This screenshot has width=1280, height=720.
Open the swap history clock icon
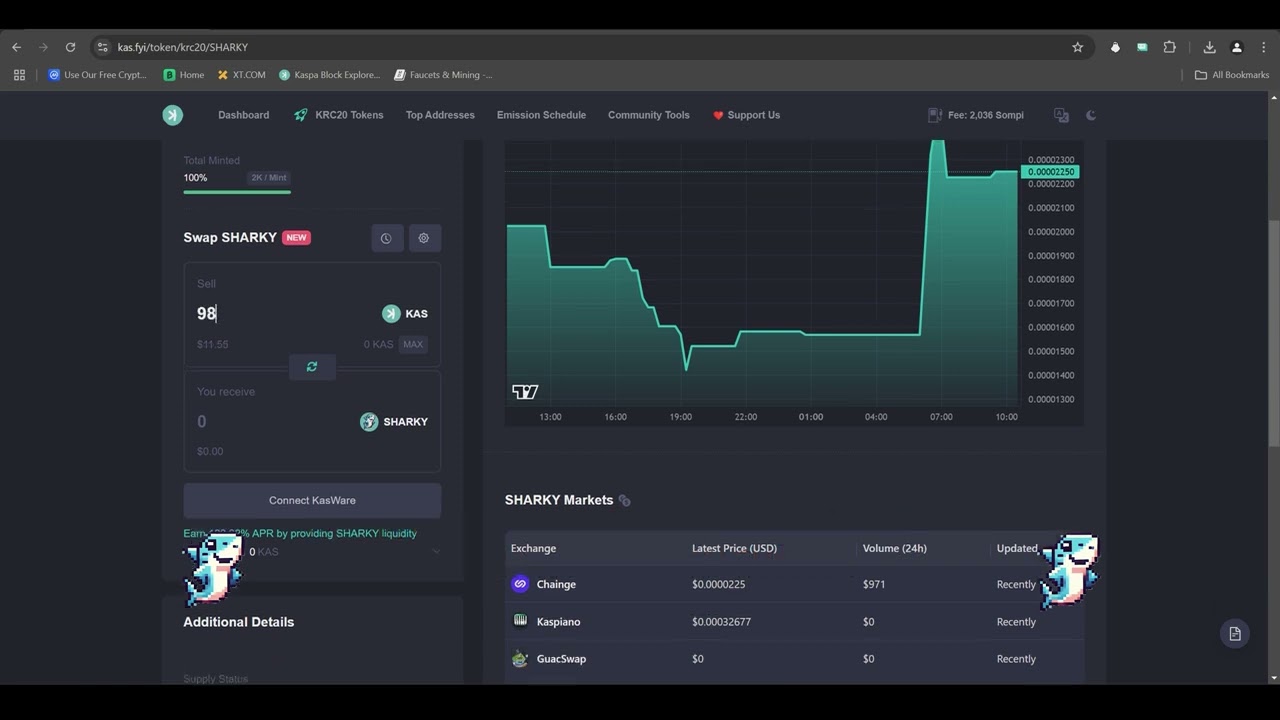386,238
